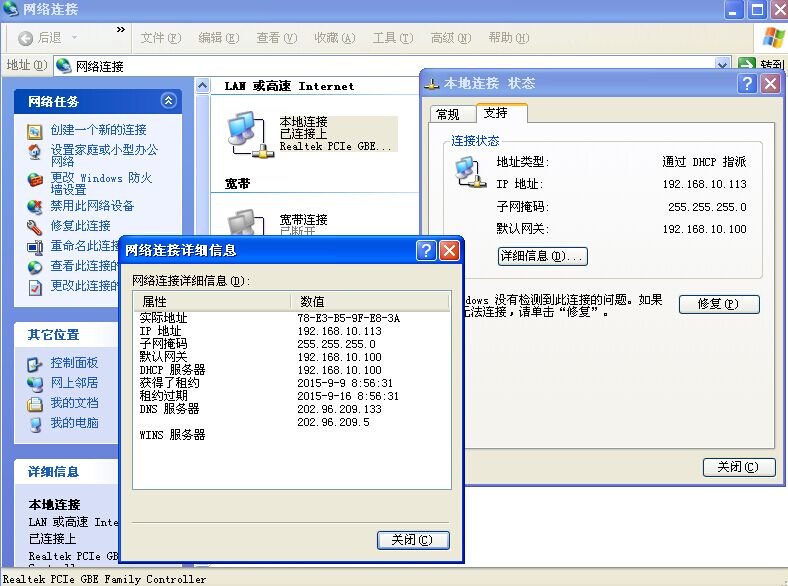Click the 后退 back arrow icon

[25, 38]
